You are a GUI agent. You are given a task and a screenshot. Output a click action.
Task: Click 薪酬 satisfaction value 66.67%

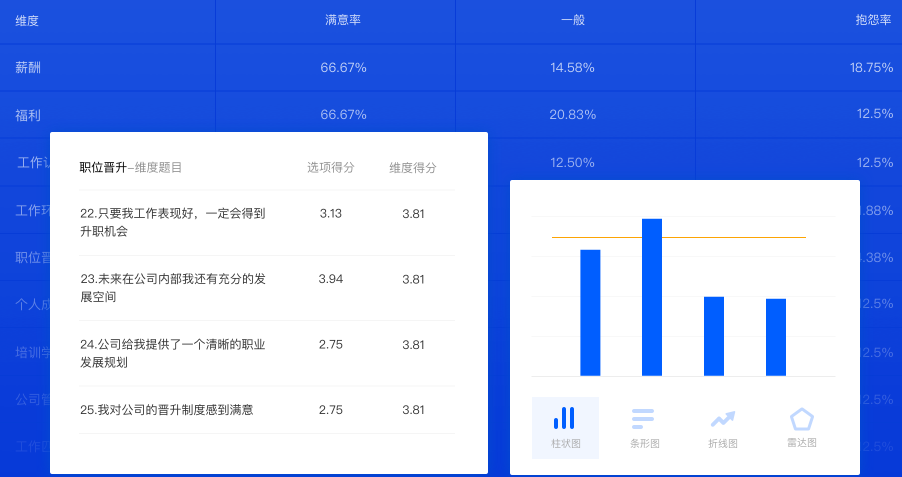coord(343,68)
